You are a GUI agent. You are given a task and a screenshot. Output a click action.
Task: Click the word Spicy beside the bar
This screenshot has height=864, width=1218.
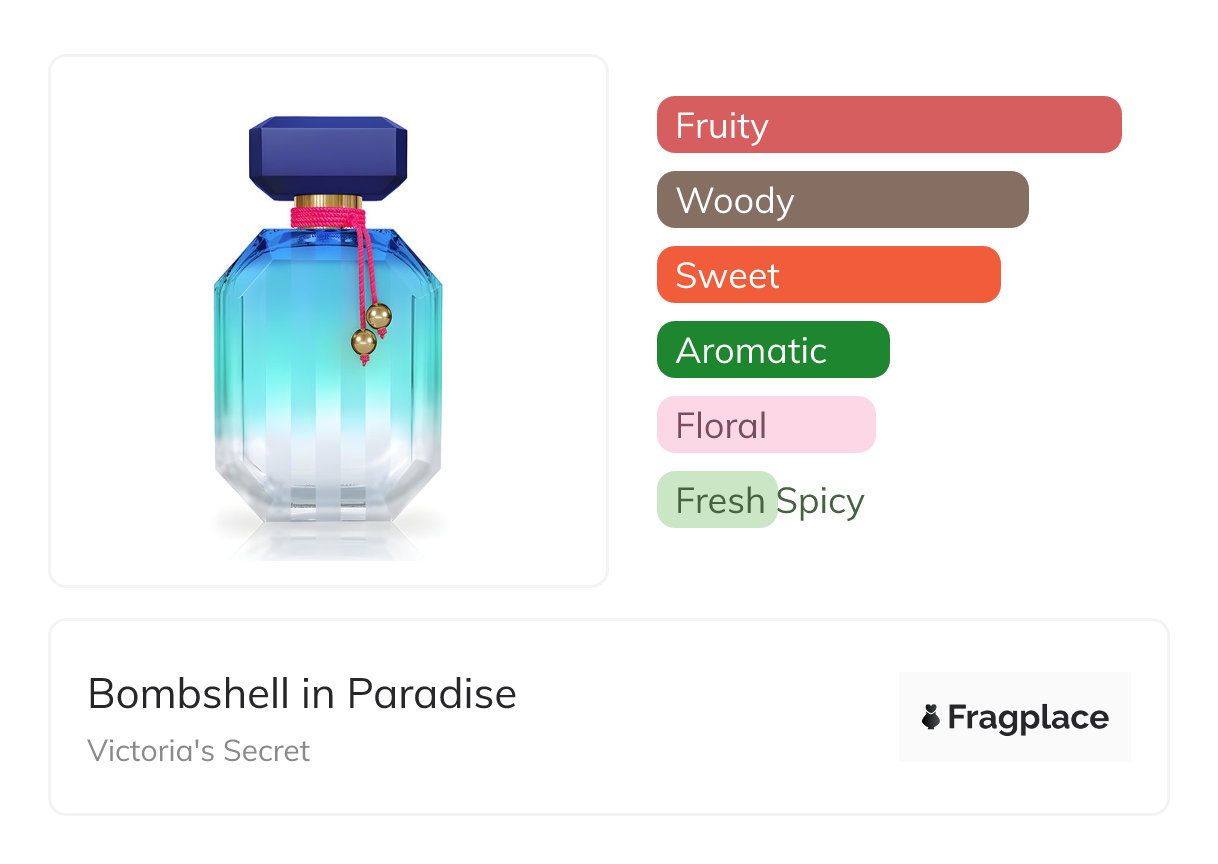[821, 500]
